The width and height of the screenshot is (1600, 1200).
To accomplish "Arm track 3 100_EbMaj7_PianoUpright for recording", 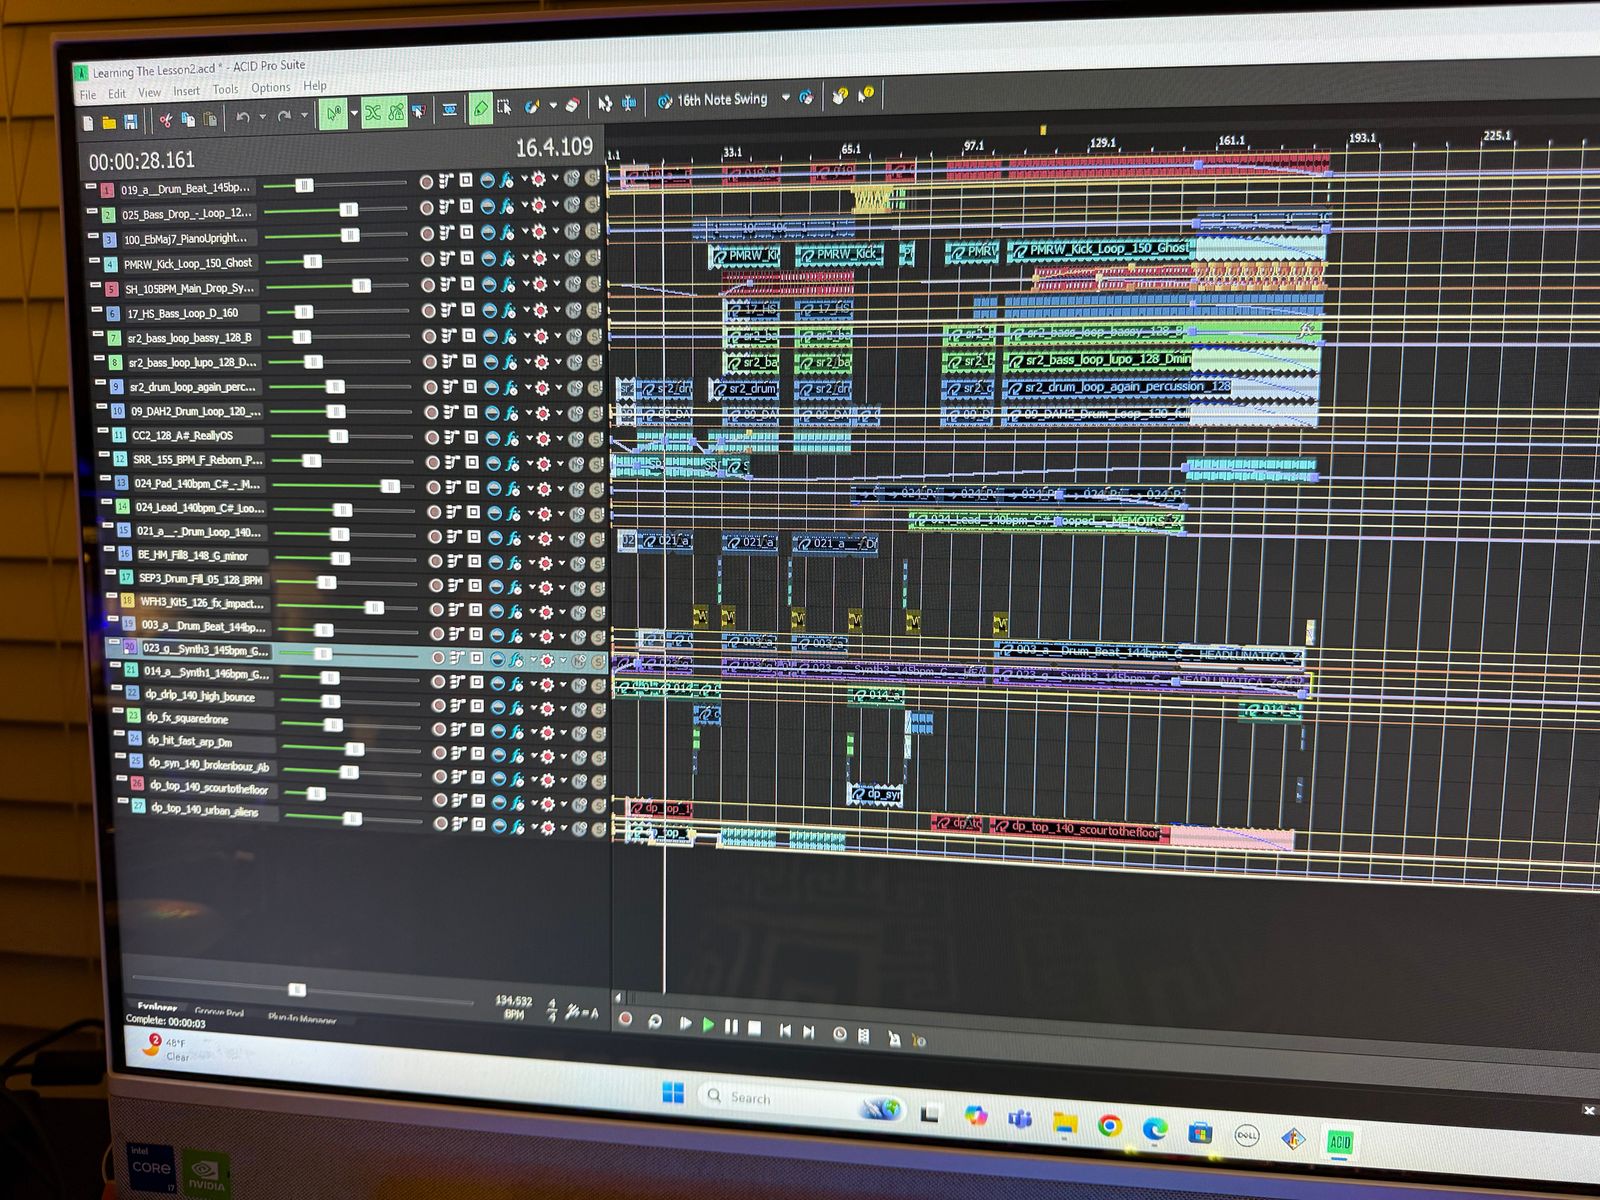I will 427,233.
